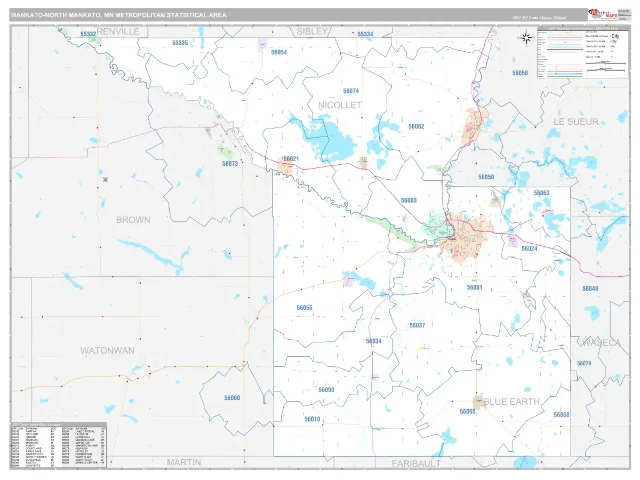Screen dimensions: 640x480
Task: Select the SIBLEY county label
Action: (x=312, y=31)
